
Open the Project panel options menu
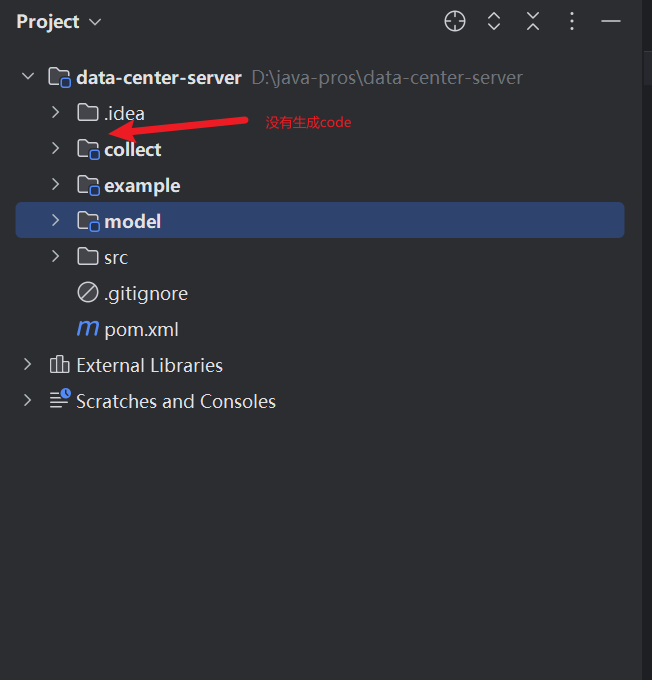pyautogui.click(x=572, y=21)
